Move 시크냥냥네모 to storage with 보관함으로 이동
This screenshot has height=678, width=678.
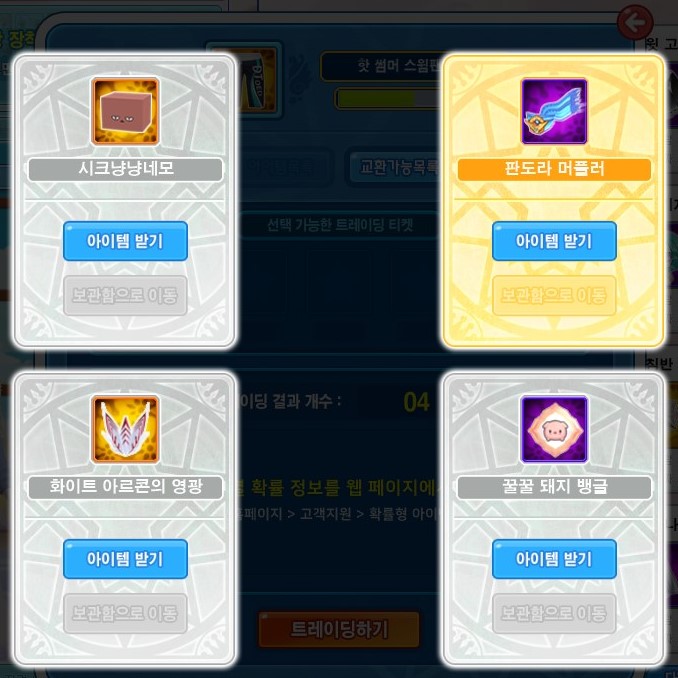click(x=125, y=295)
